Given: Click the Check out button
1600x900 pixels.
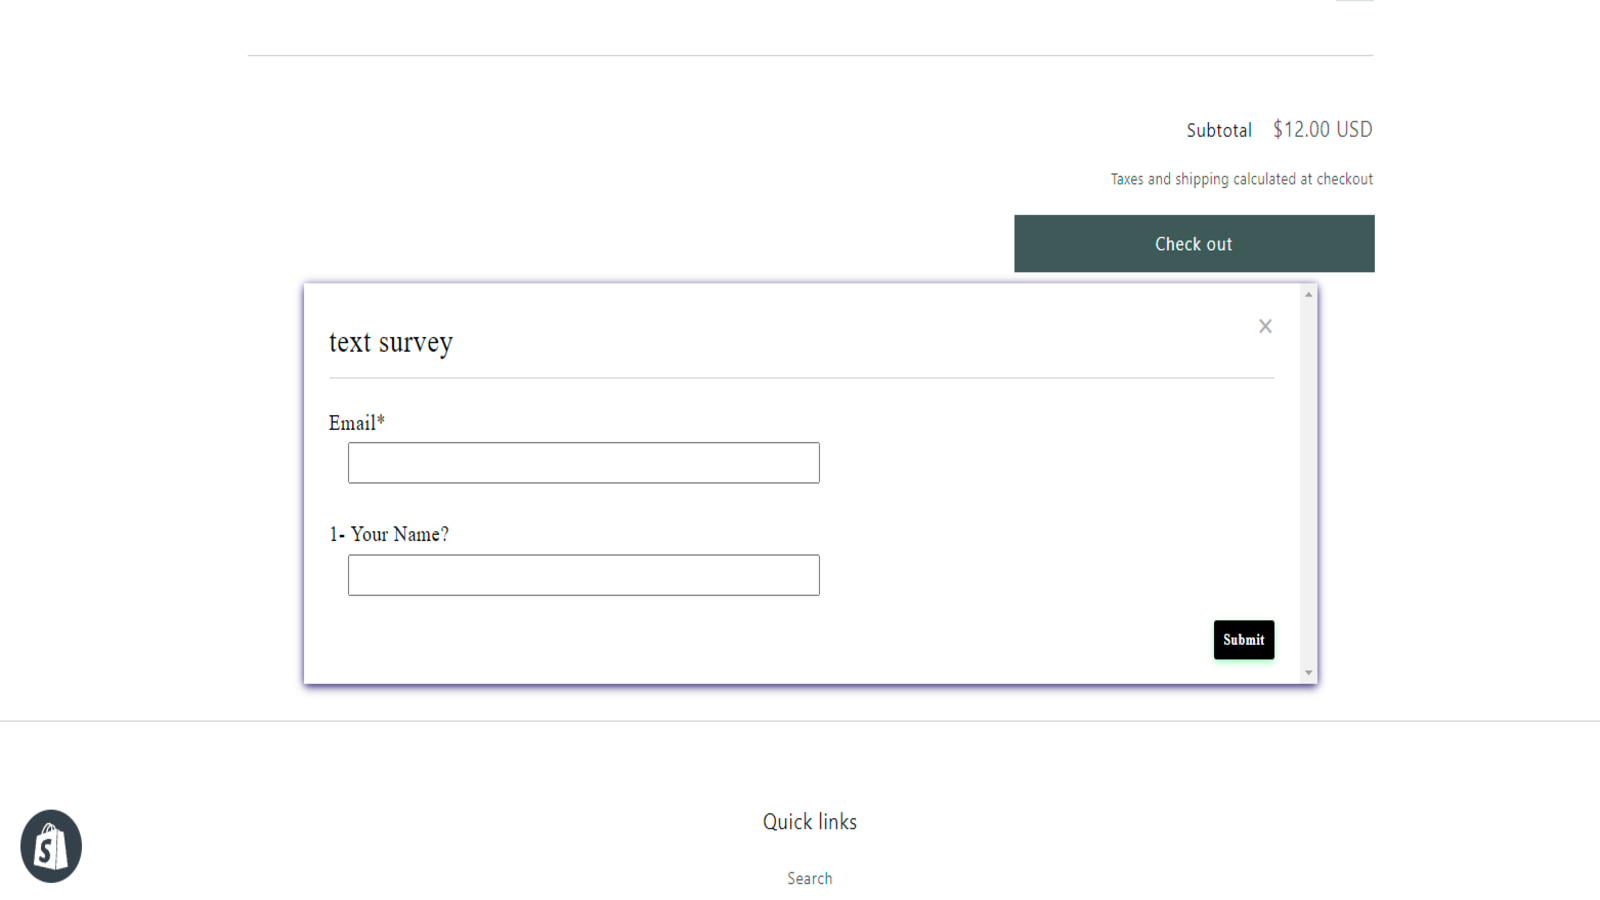Looking at the screenshot, I should (1194, 244).
